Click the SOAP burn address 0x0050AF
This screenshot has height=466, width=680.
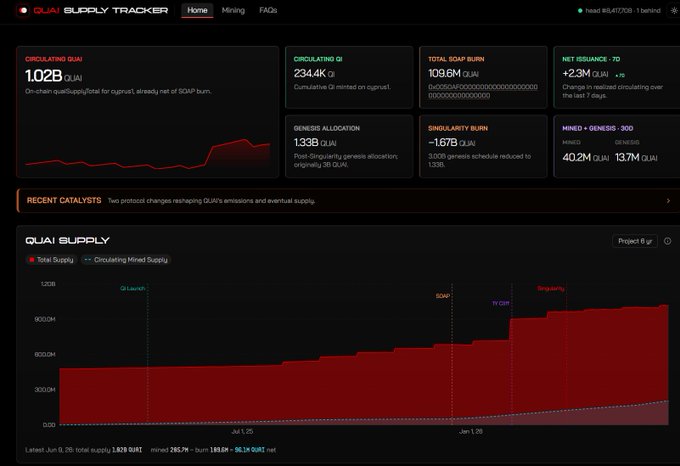483,91
